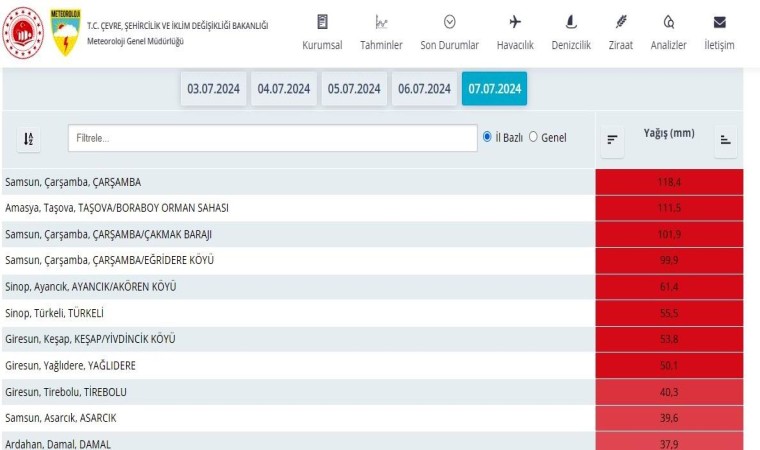This screenshot has width=760, height=450.
Task: Click the Ziraat feather icon
Action: tap(620, 22)
